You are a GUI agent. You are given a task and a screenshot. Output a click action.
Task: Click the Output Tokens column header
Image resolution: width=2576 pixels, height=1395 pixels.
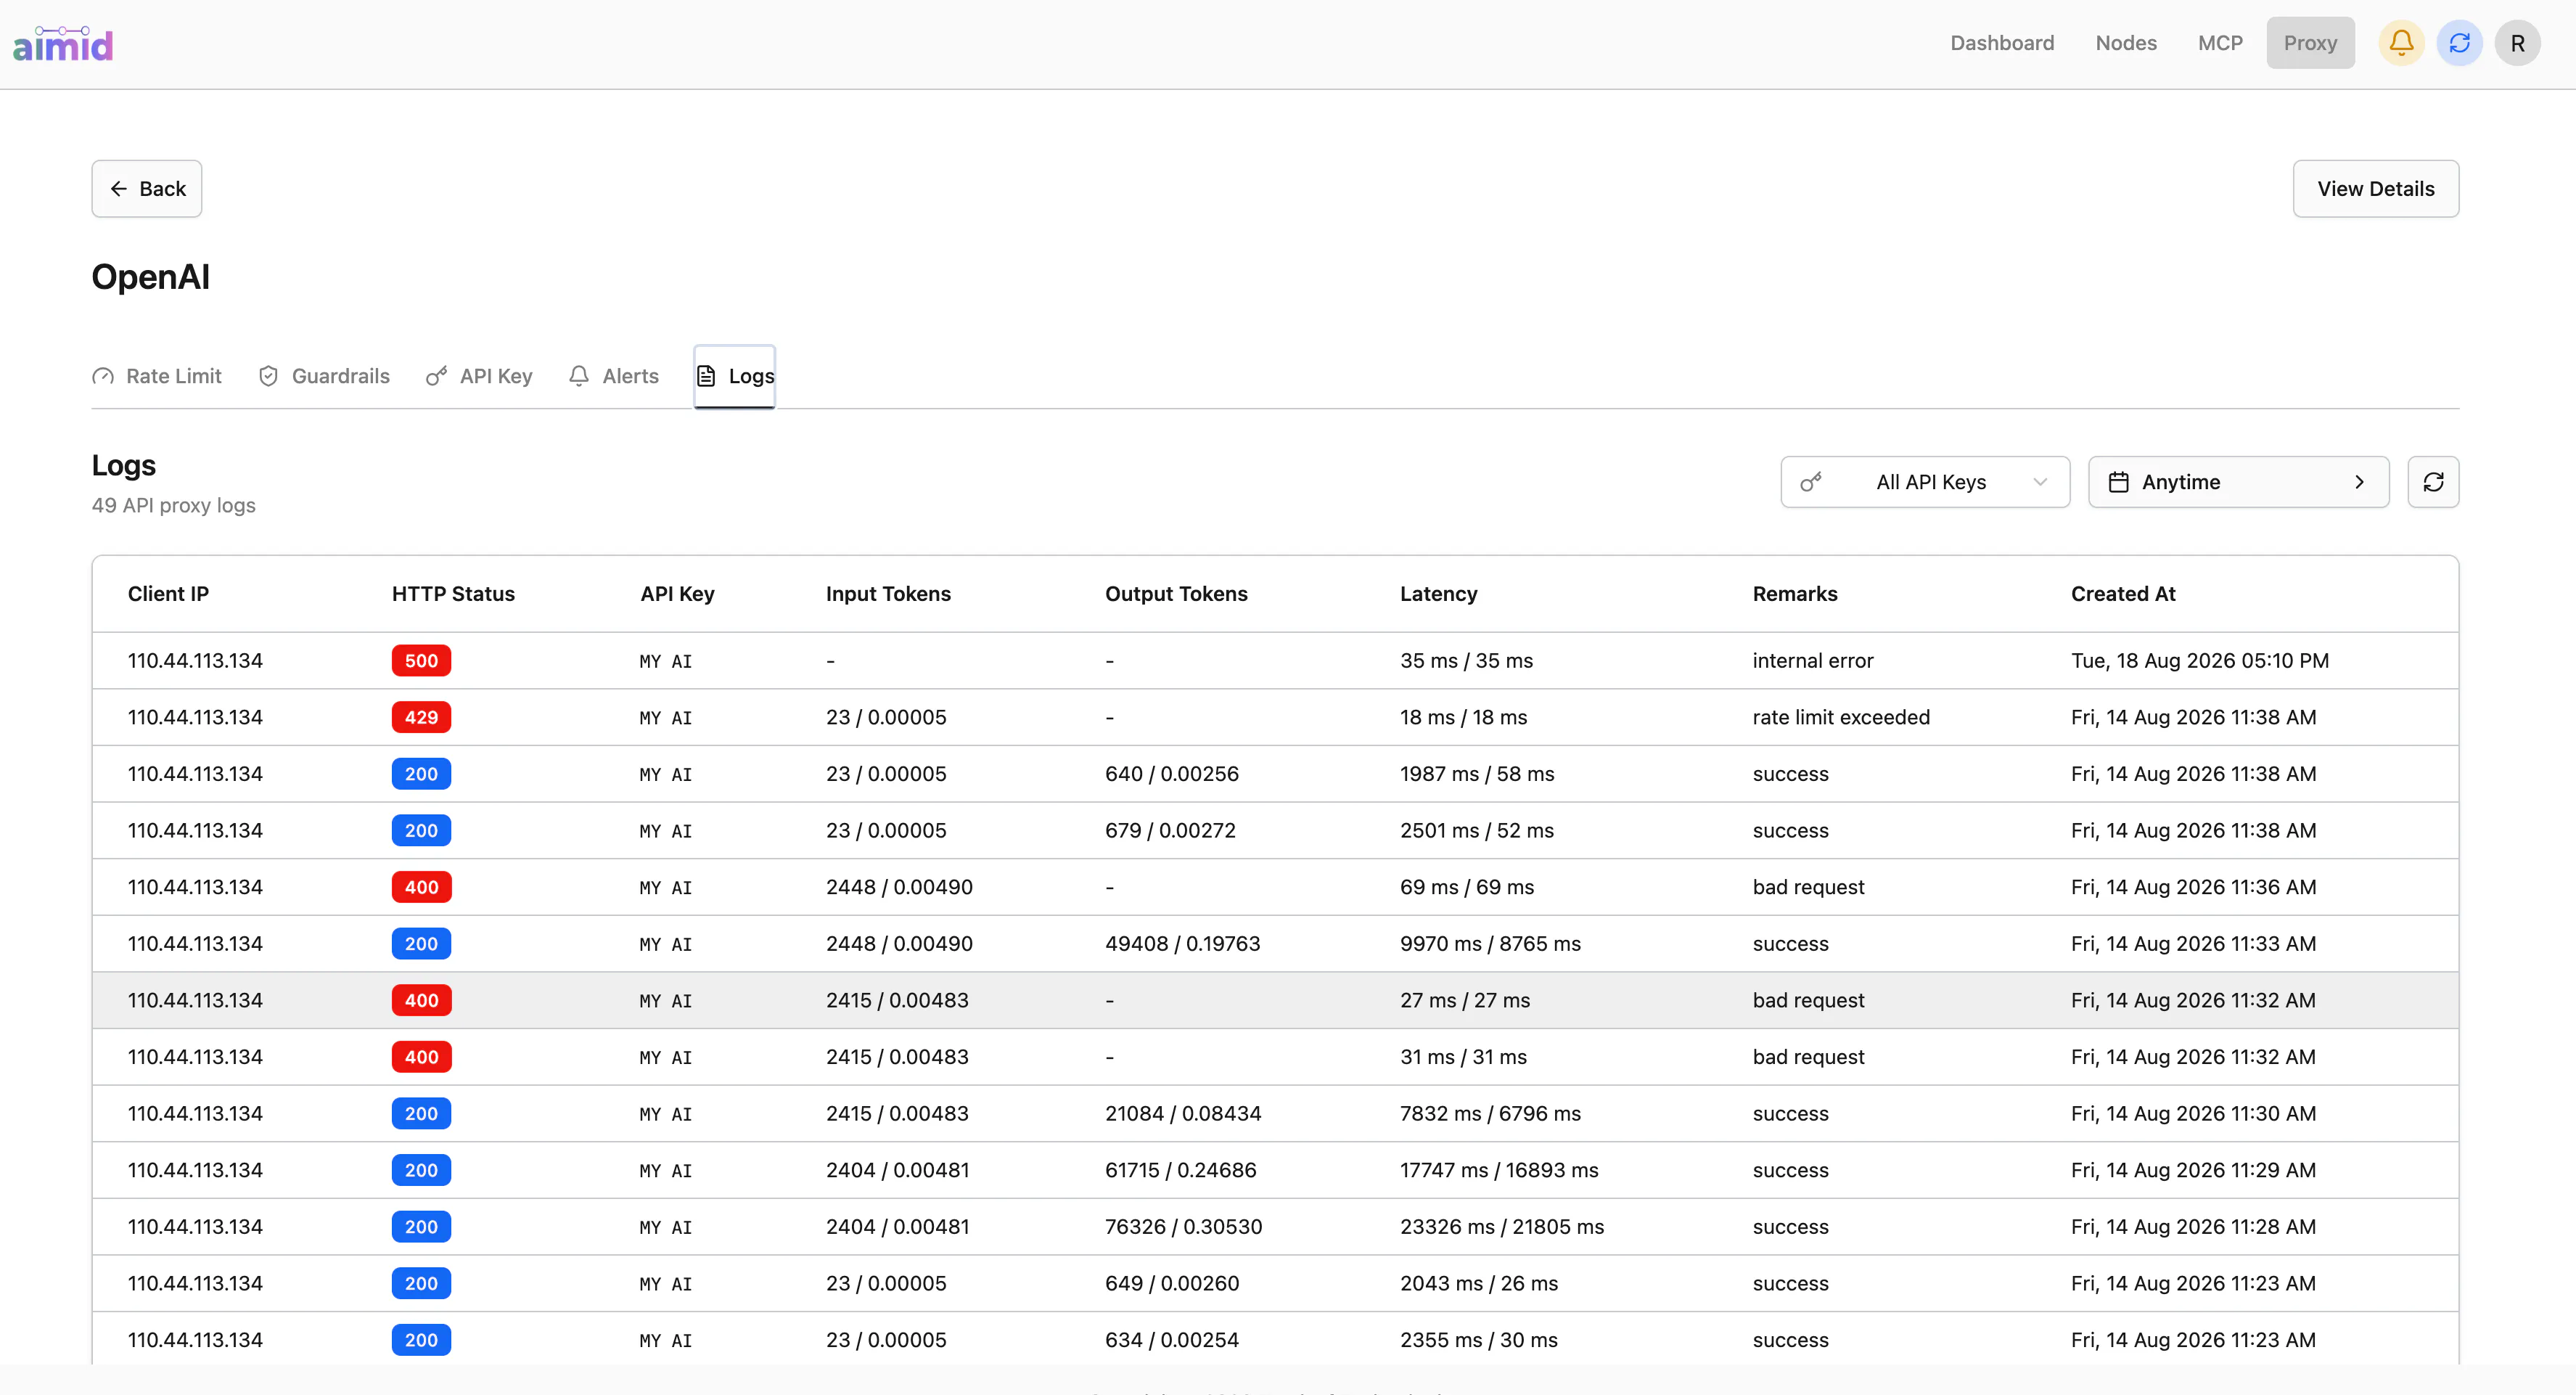[1176, 594]
